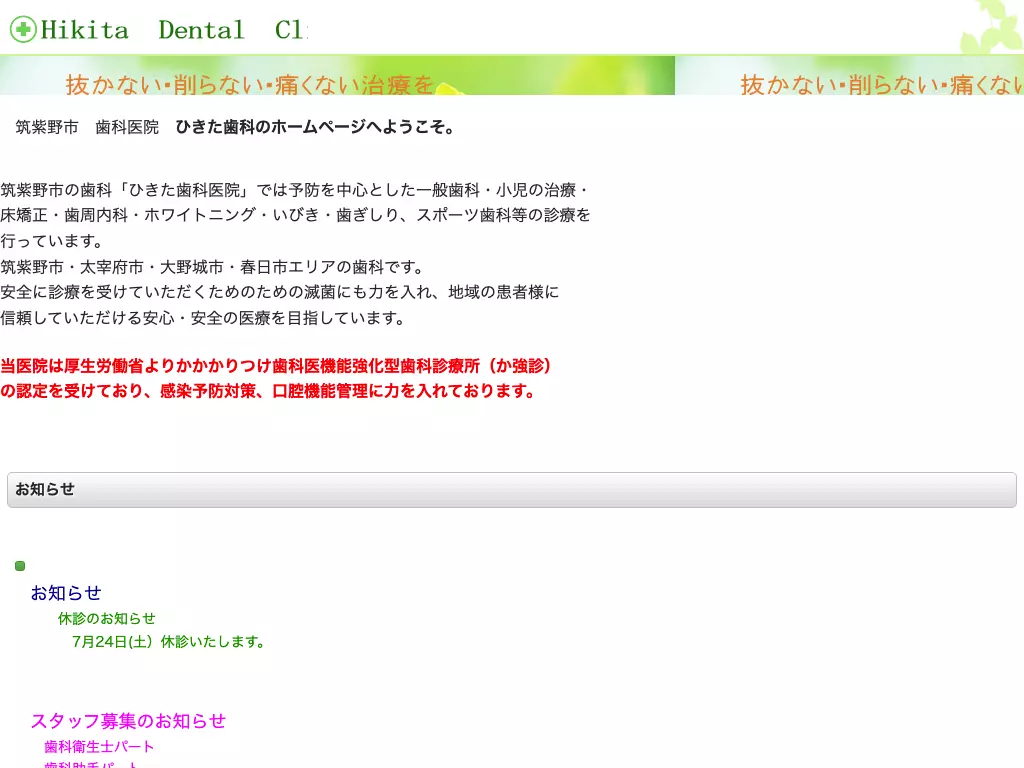
Task: Click the small green bullet above お知らせ
Action: point(20,566)
